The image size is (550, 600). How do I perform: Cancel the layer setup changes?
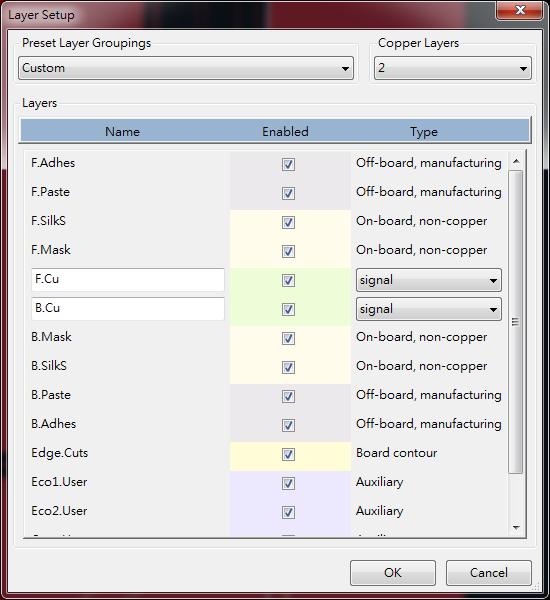pyautogui.click(x=489, y=573)
